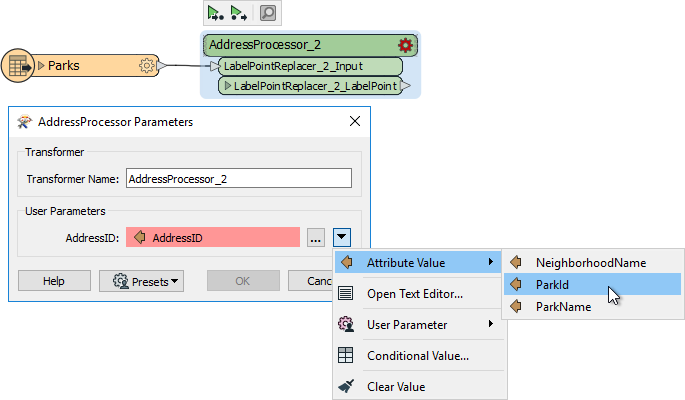Open the AddressID dropdown arrow menu

pos(342,238)
